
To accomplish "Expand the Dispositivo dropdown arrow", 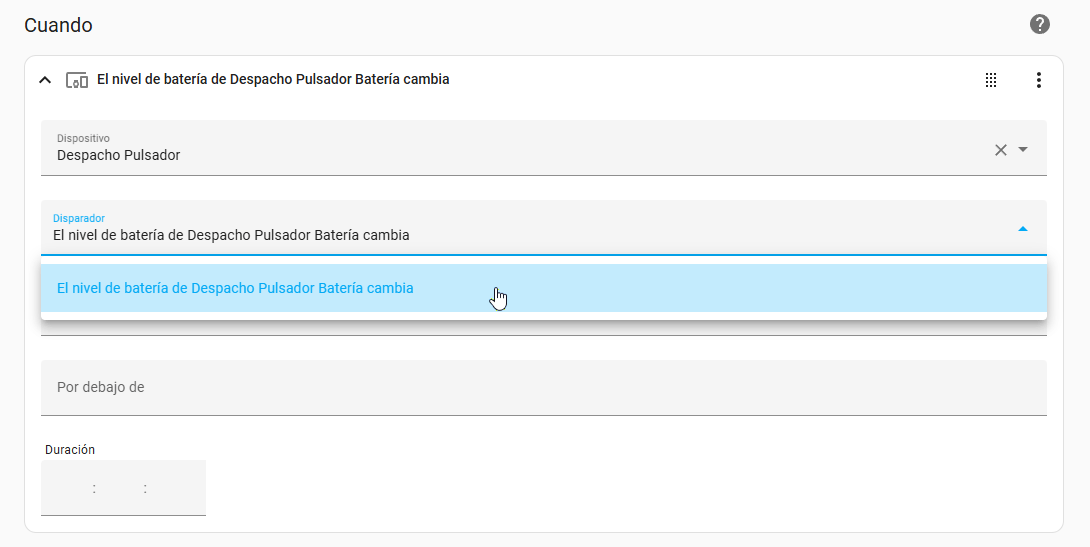I will tap(1023, 149).
